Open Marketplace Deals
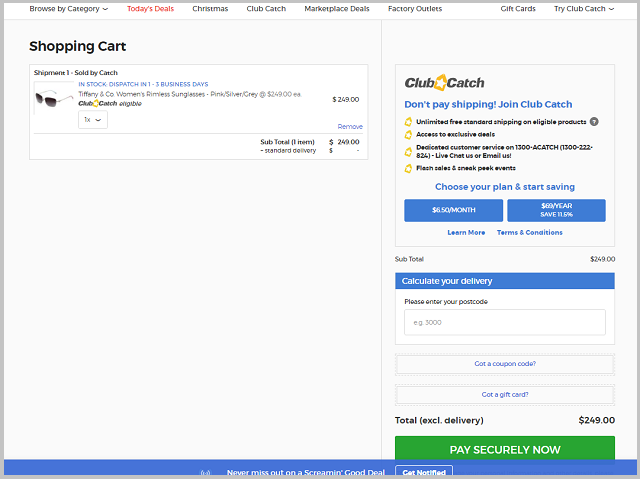640x479 pixels. click(337, 9)
